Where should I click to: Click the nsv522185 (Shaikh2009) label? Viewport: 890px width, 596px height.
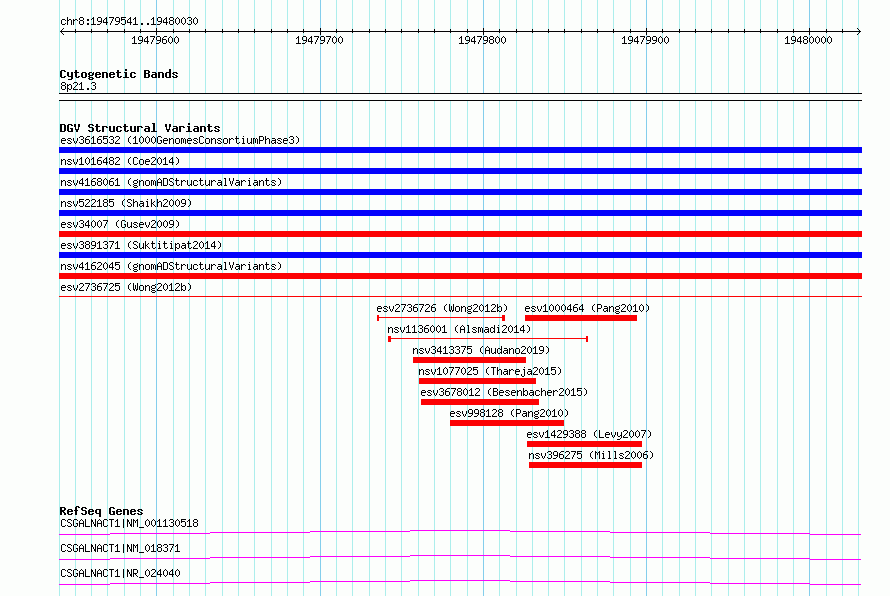tap(126, 203)
